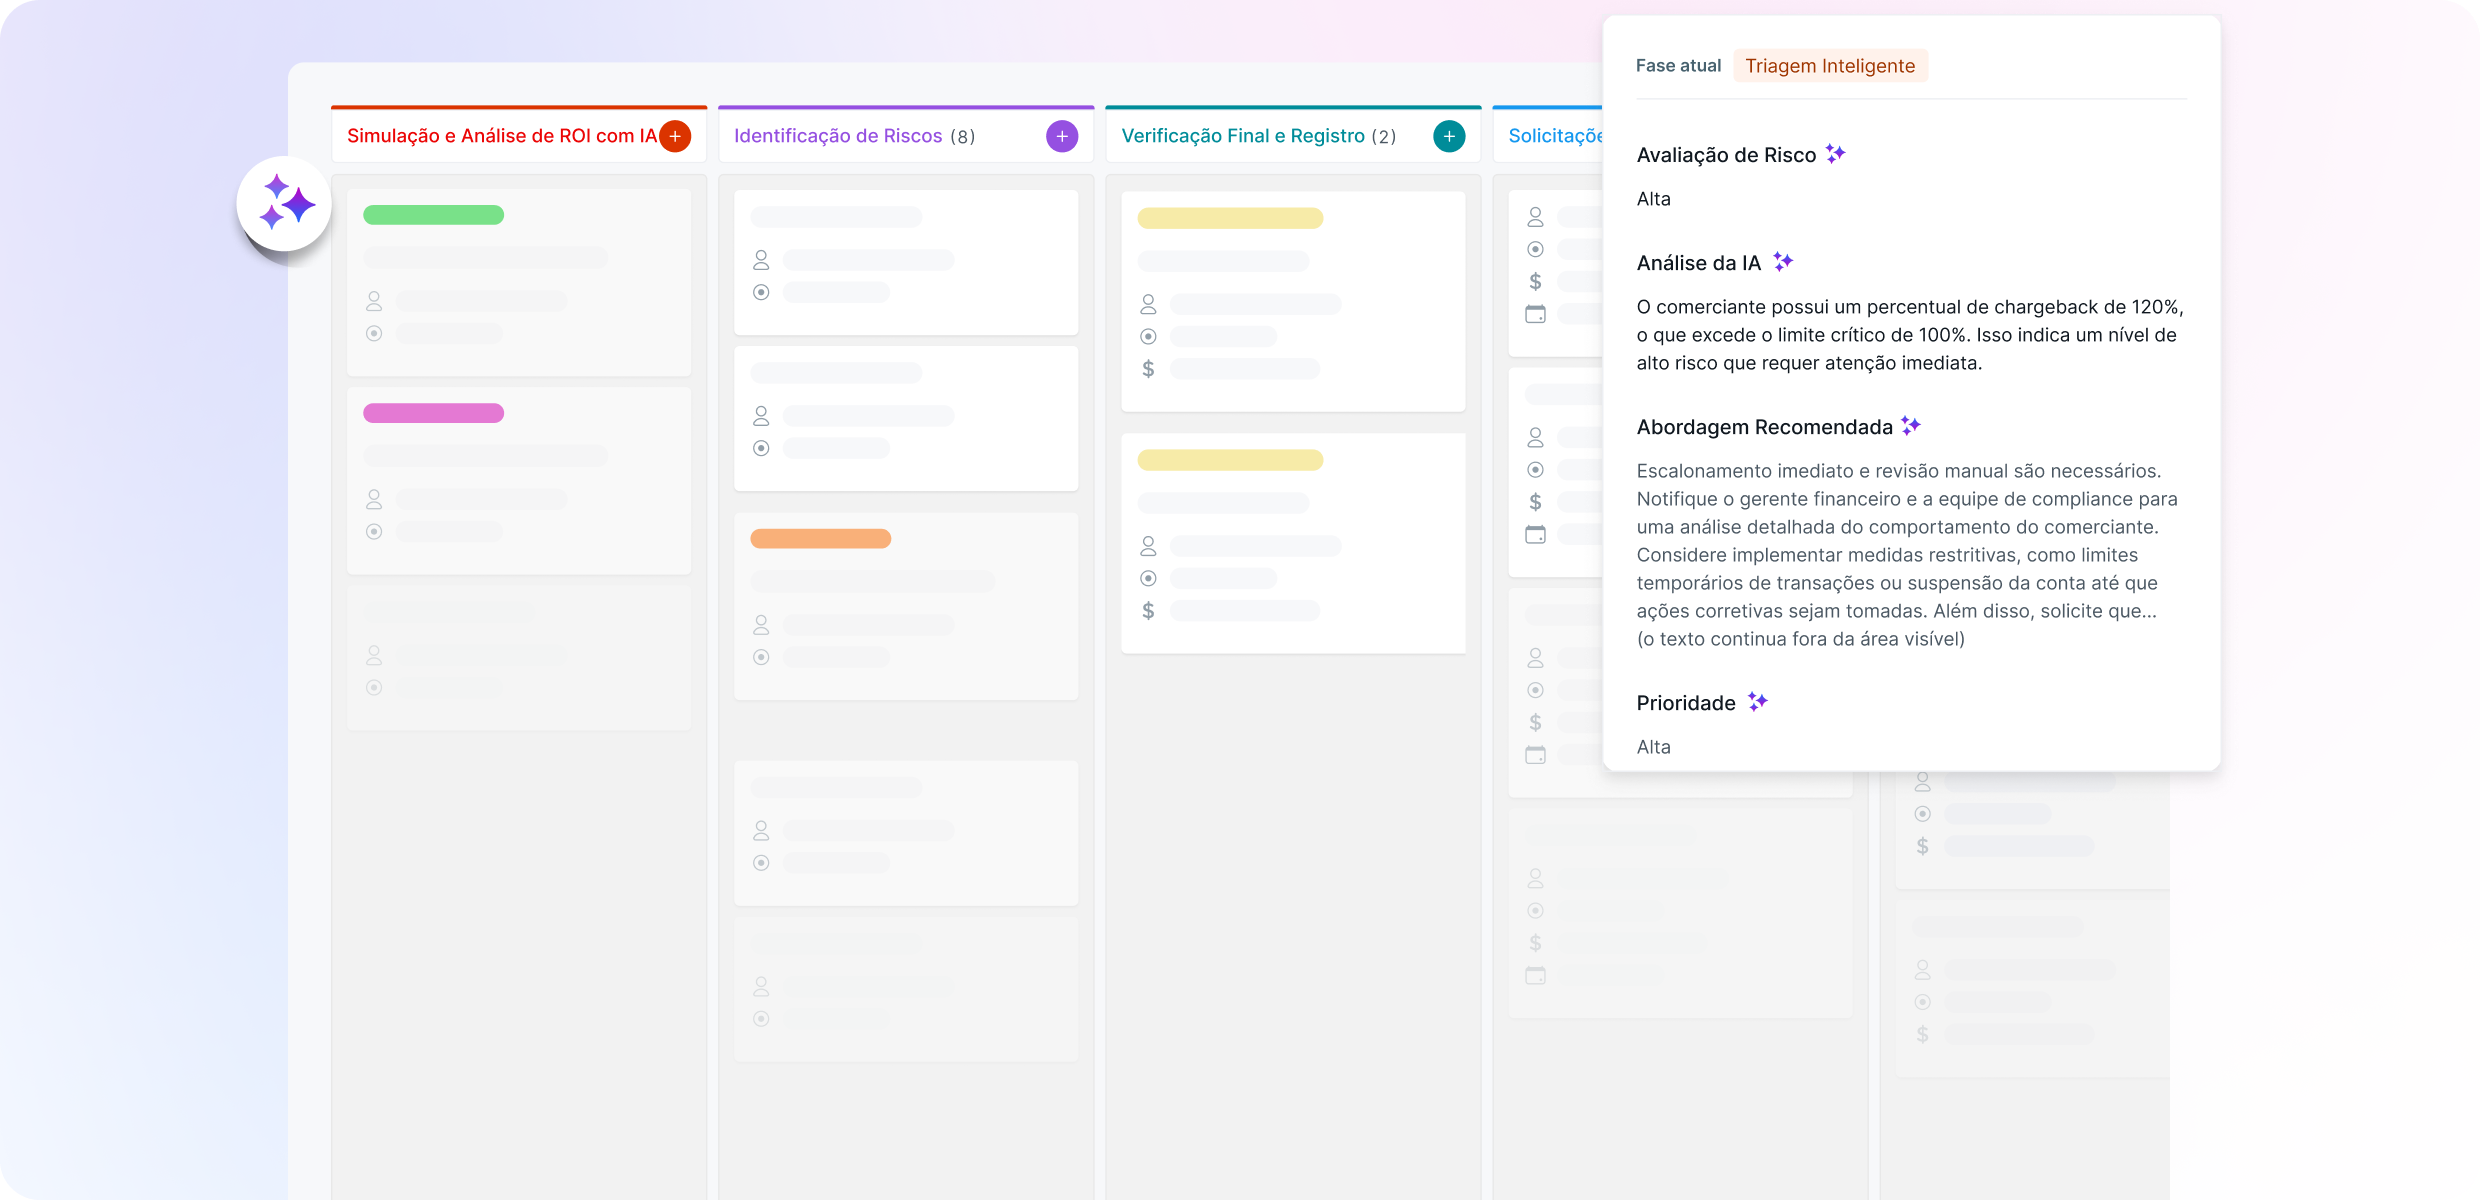The height and width of the screenshot is (1200, 2480).
Task: Open the card with green label
Action: point(518,282)
